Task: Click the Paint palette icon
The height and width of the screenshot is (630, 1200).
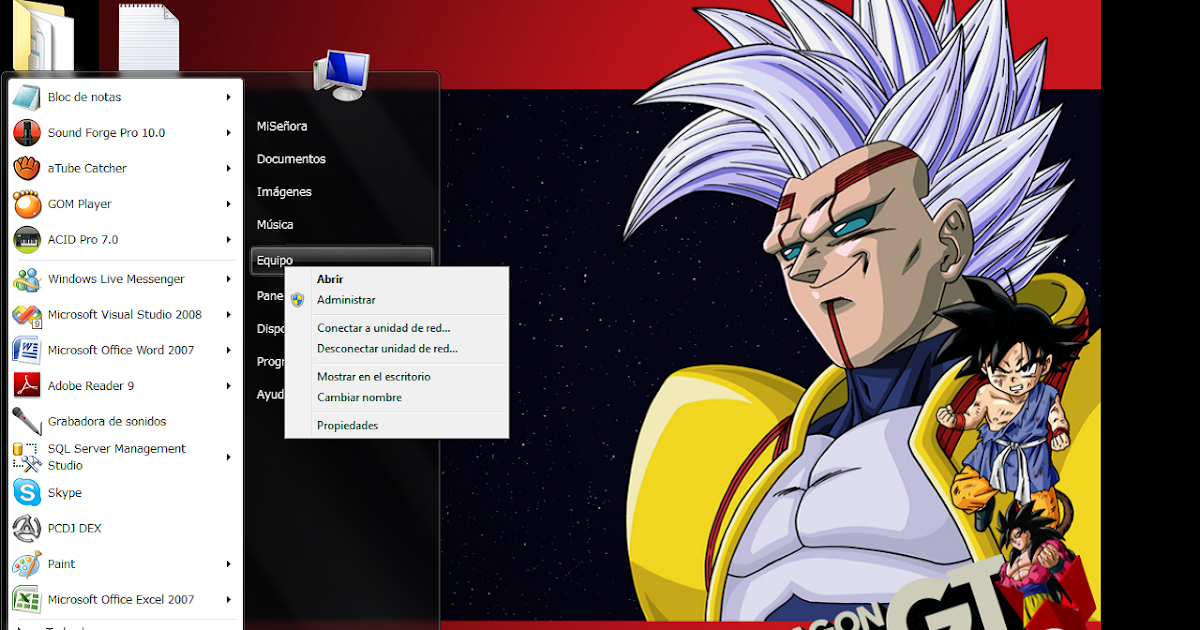Action: (26, 564)
